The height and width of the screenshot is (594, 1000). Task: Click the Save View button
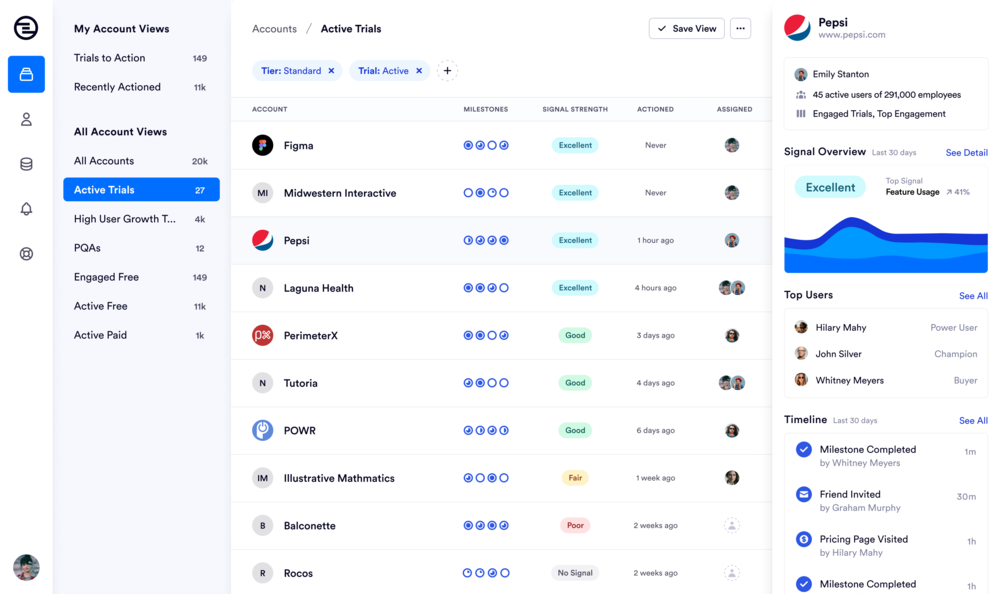[x=687, y=28]
